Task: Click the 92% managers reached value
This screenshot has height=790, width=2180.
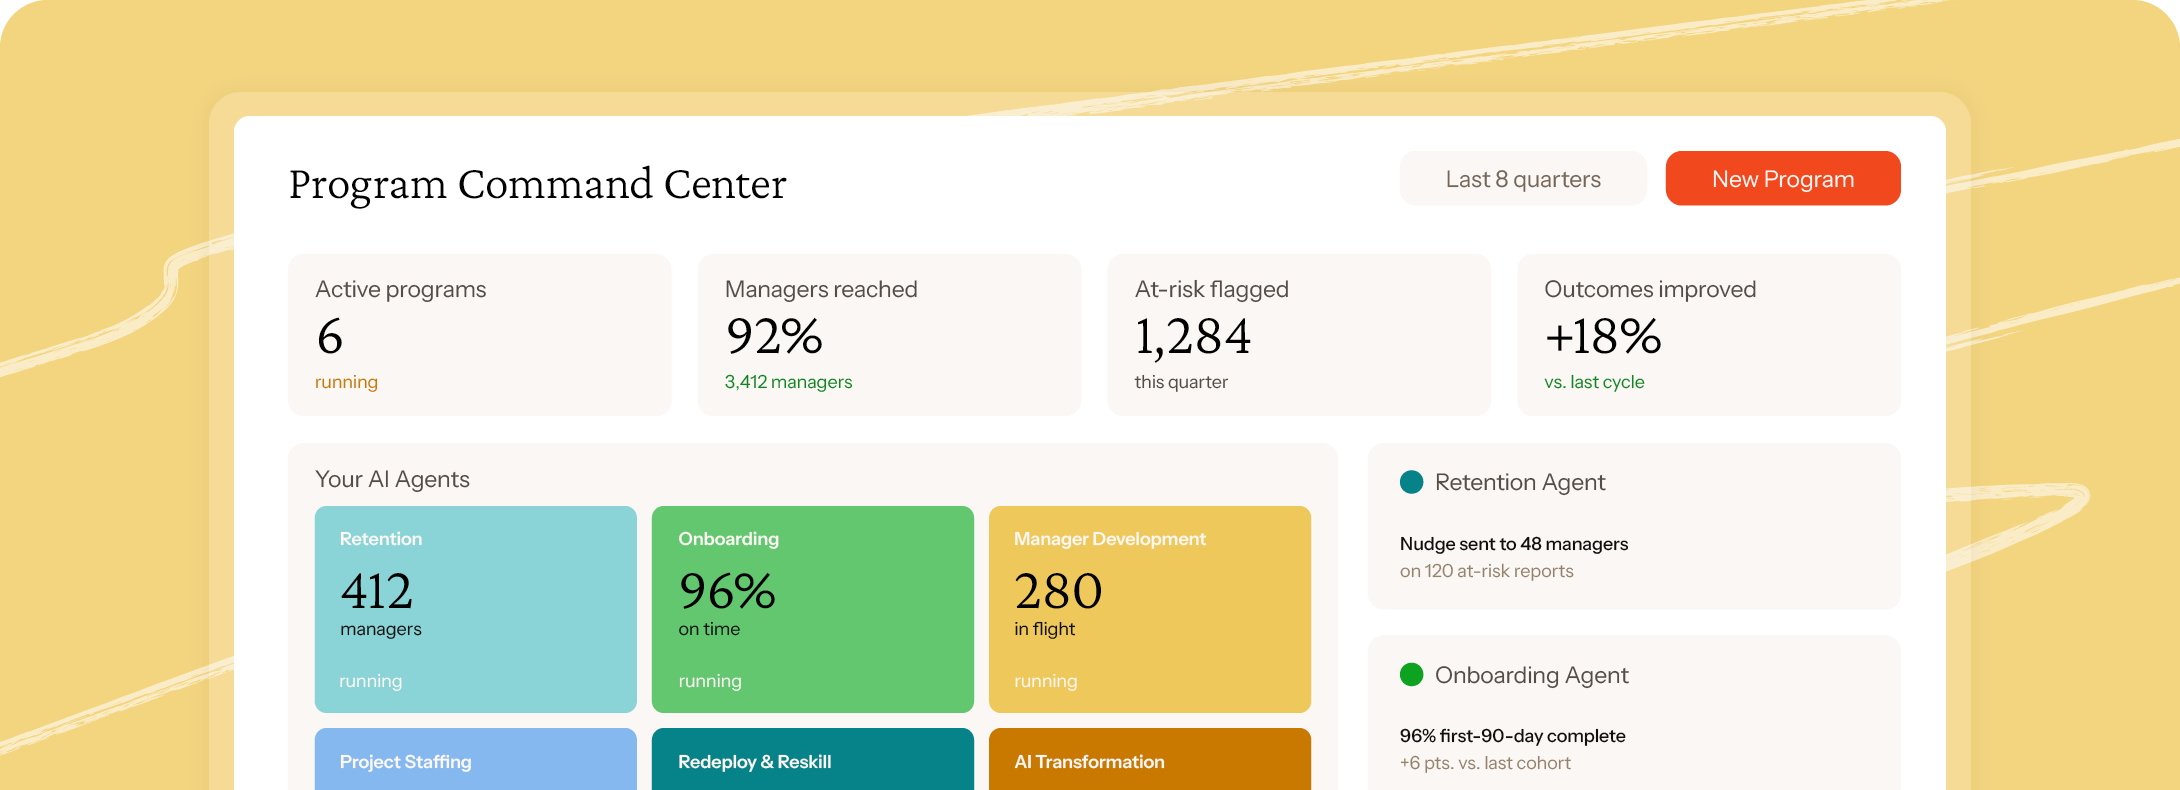Action: click(x=774, y=336)
